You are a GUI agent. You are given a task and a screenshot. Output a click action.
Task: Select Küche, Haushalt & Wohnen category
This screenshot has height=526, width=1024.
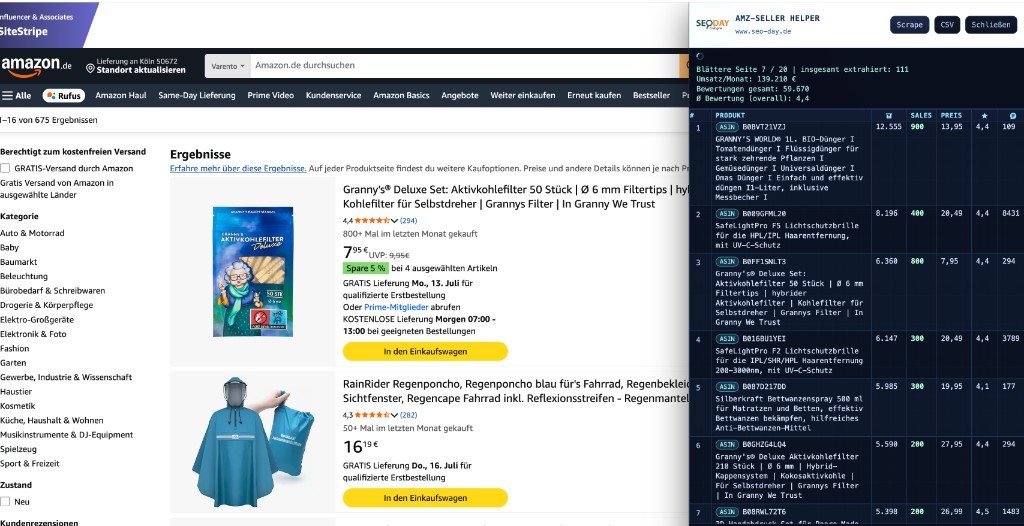52,420
